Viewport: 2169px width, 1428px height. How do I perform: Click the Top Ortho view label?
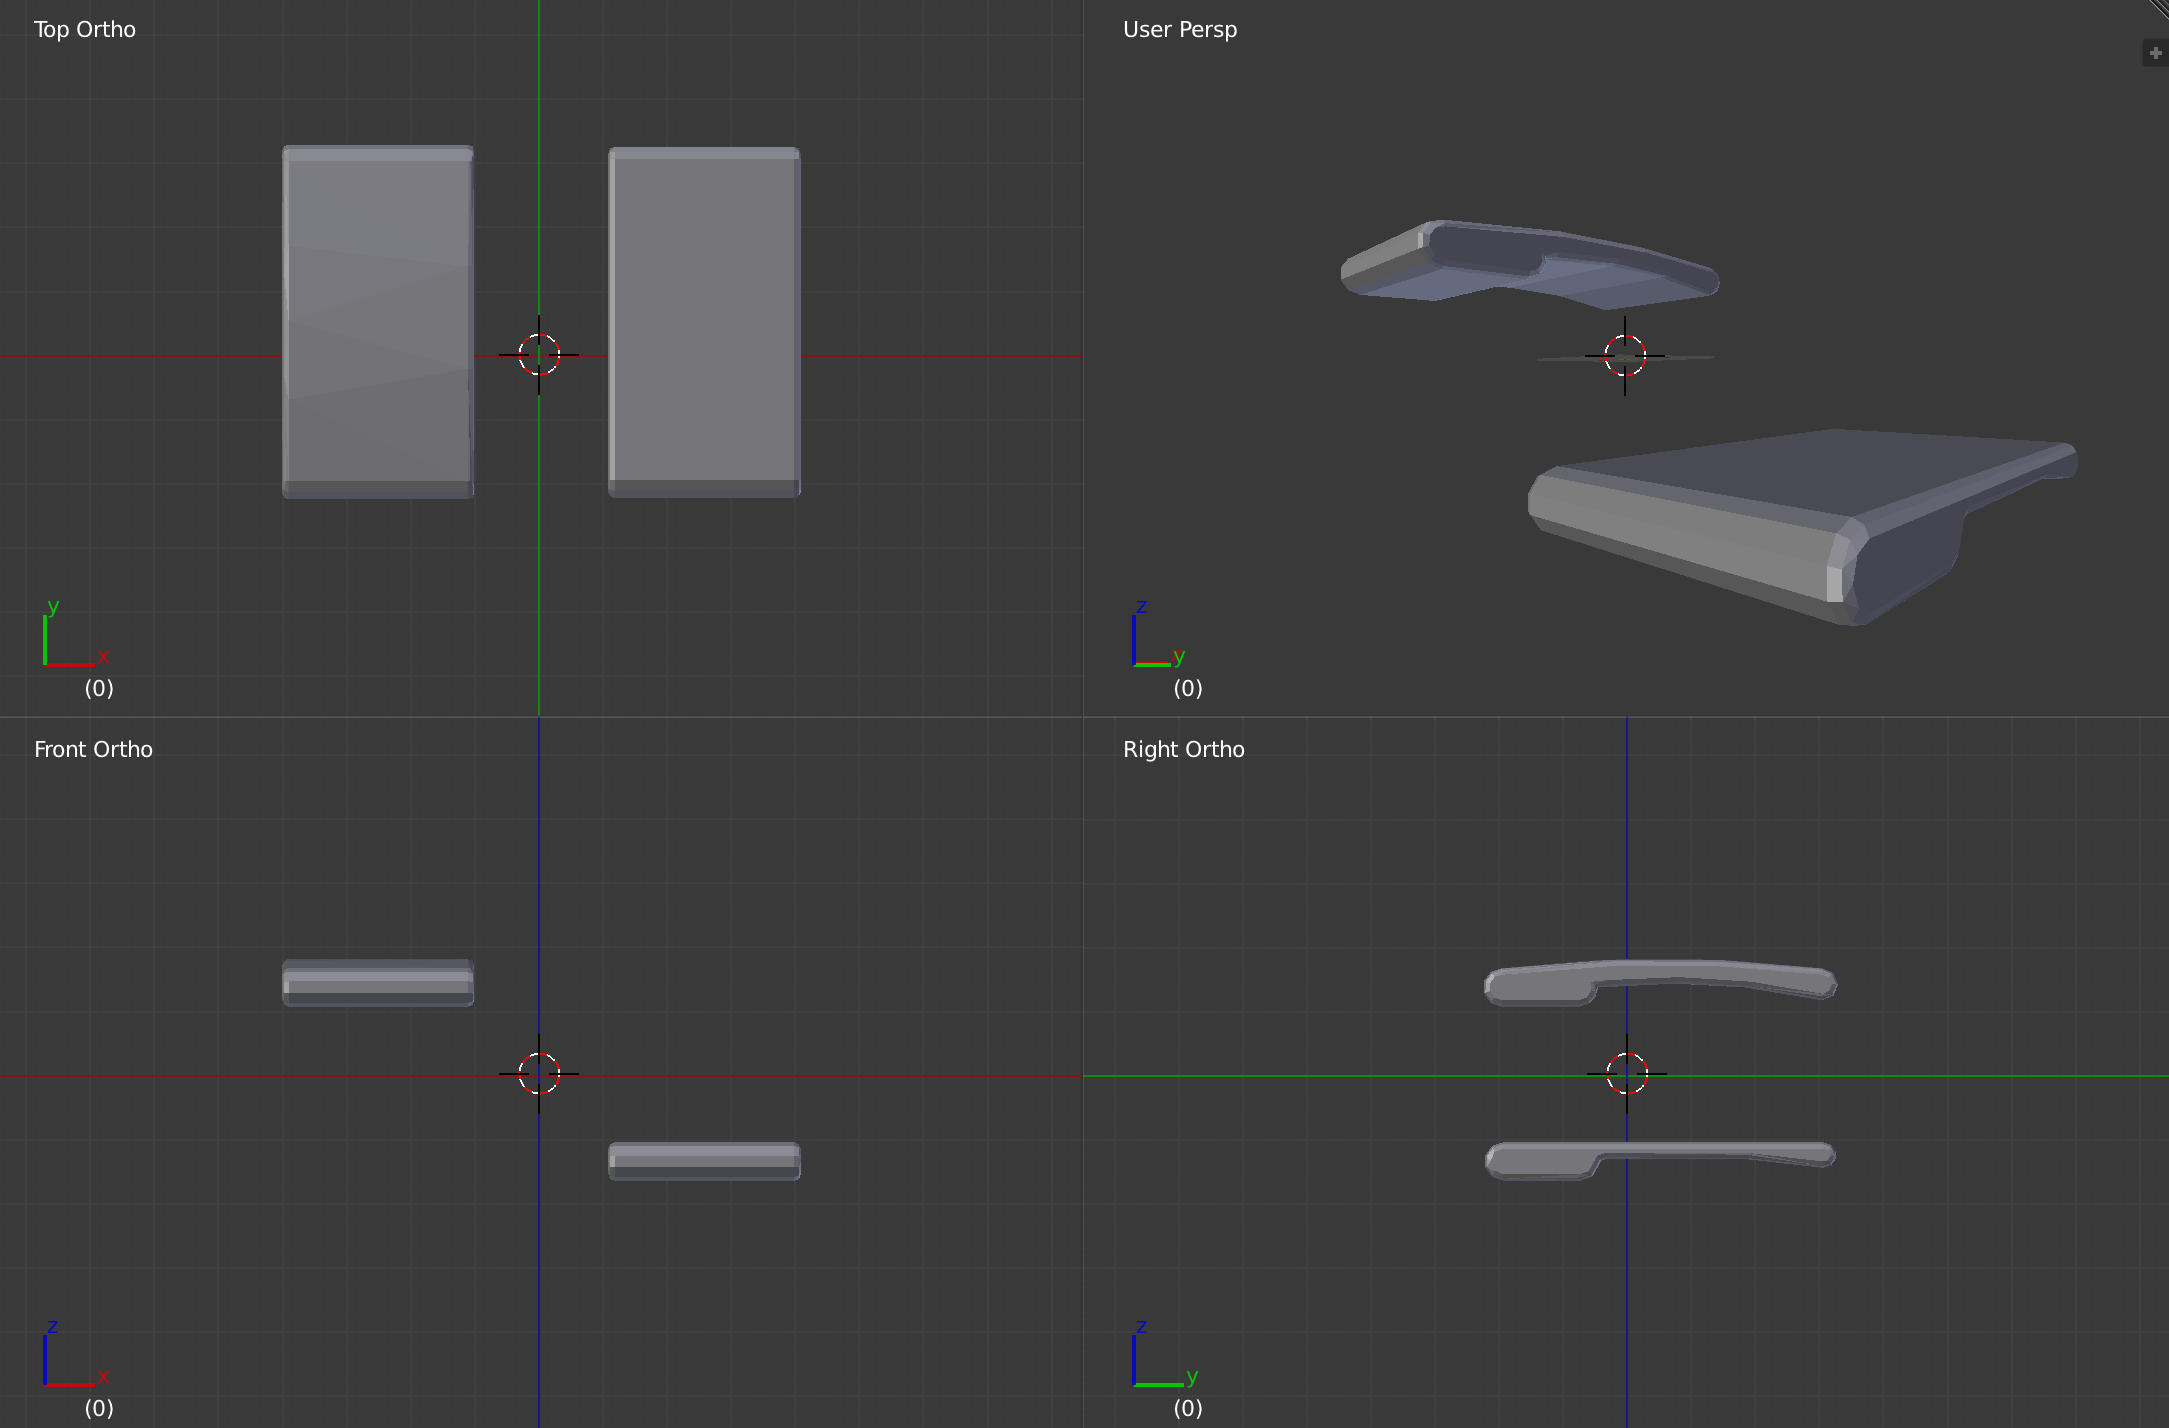pos(85,30)
